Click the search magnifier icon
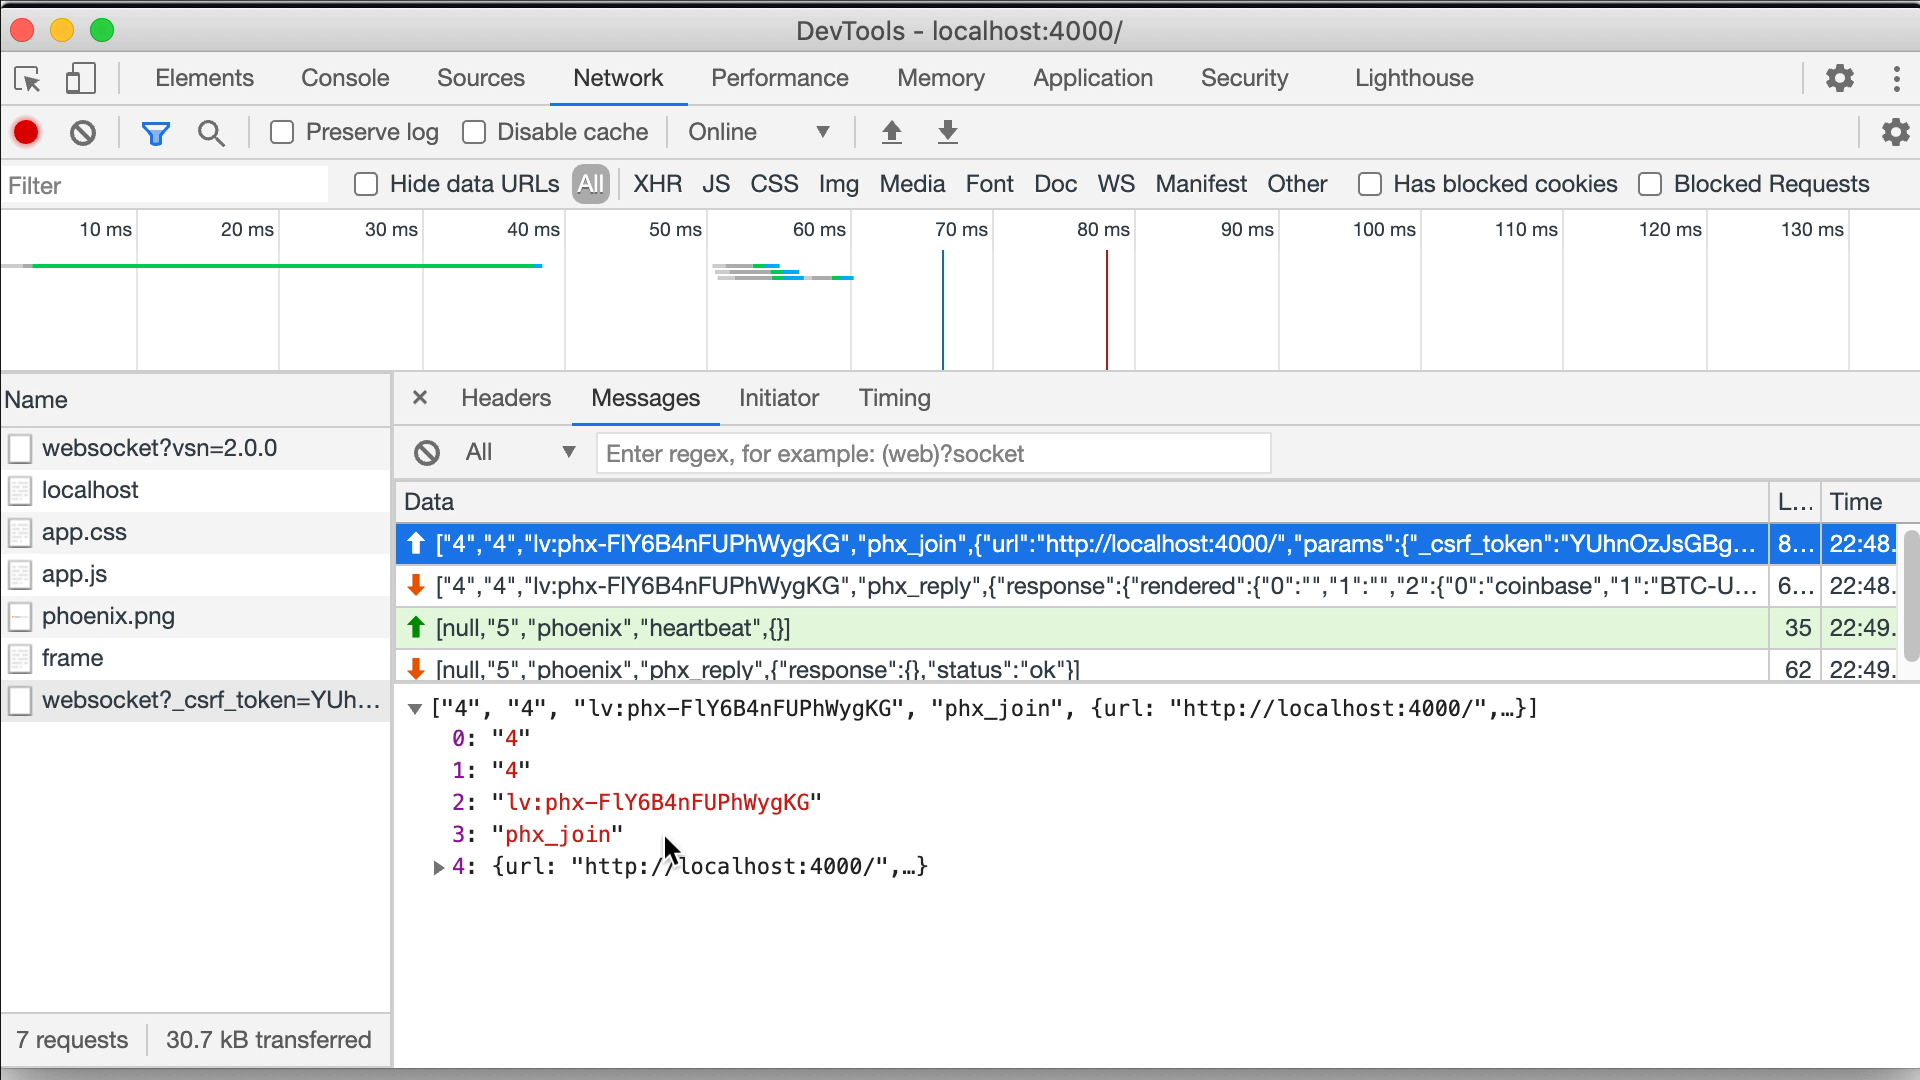 211,132
